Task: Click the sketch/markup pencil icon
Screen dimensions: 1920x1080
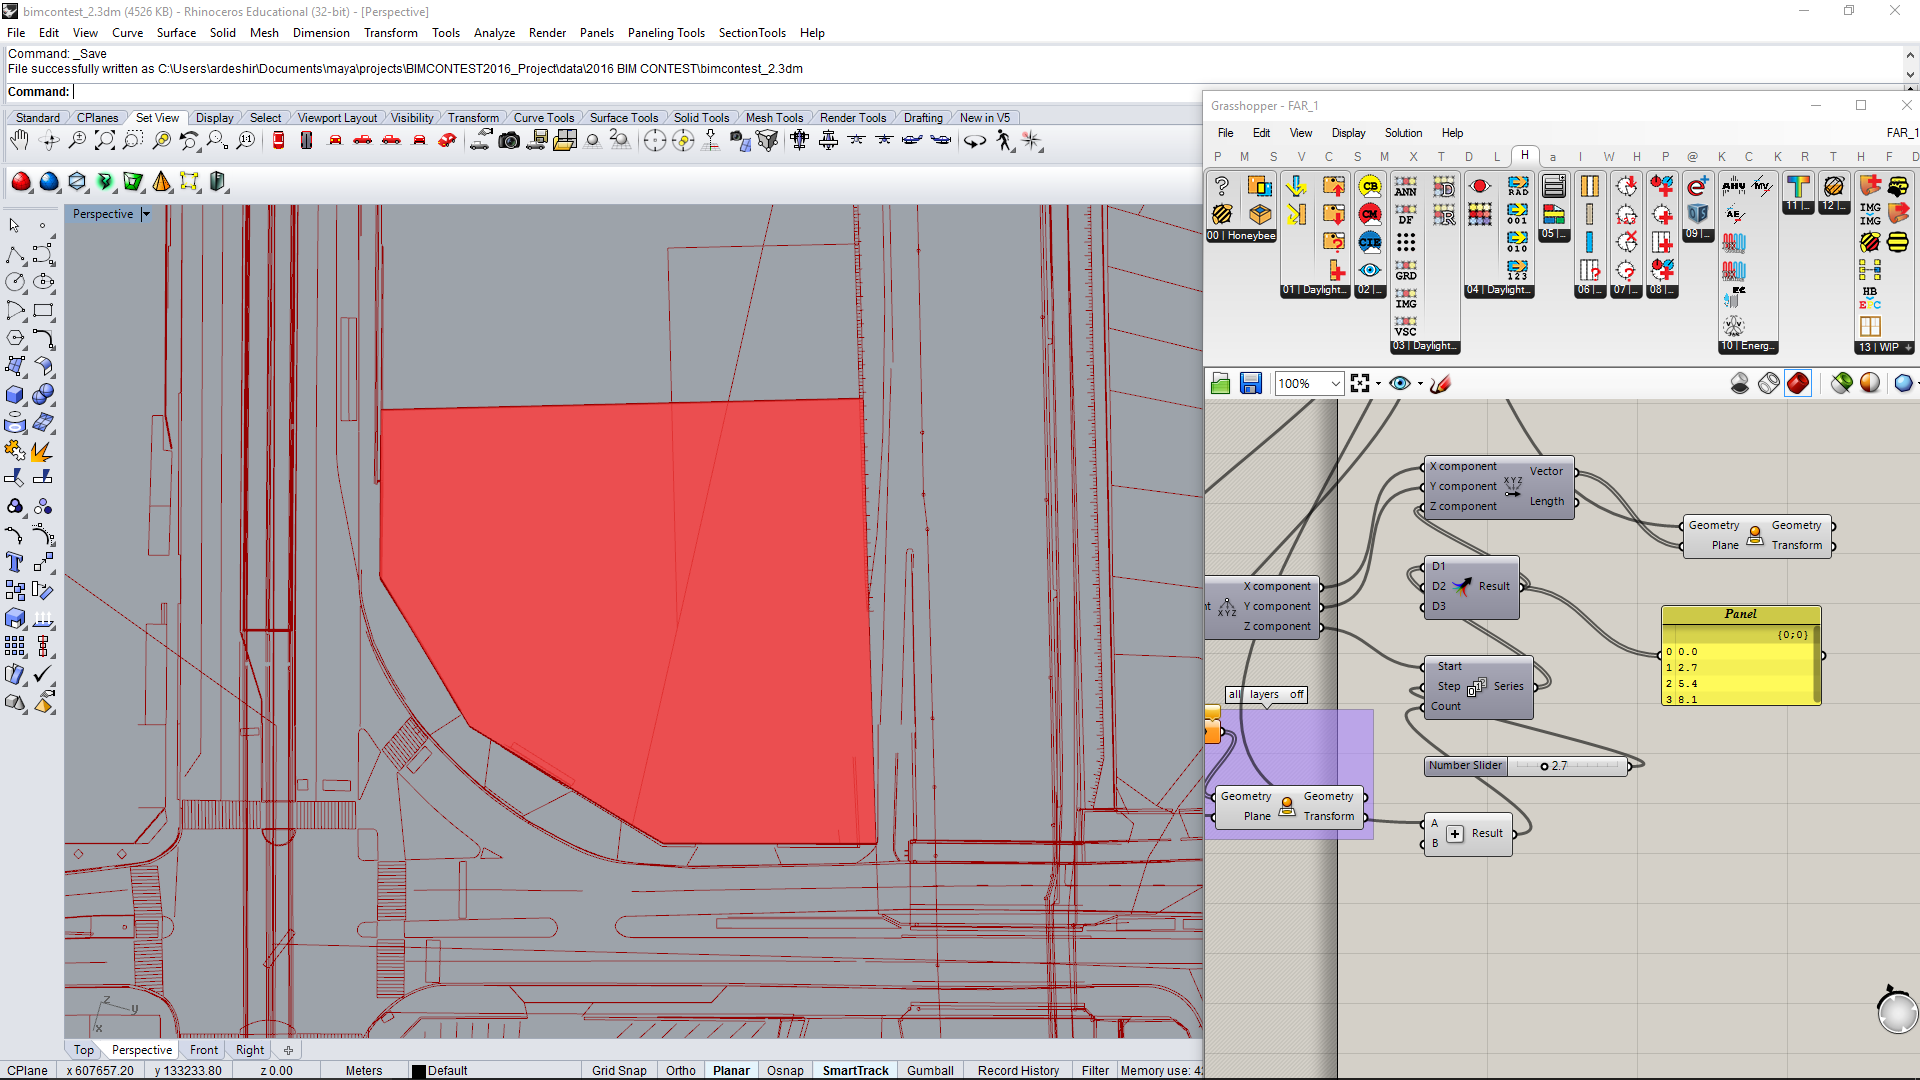Action: 1440,384
